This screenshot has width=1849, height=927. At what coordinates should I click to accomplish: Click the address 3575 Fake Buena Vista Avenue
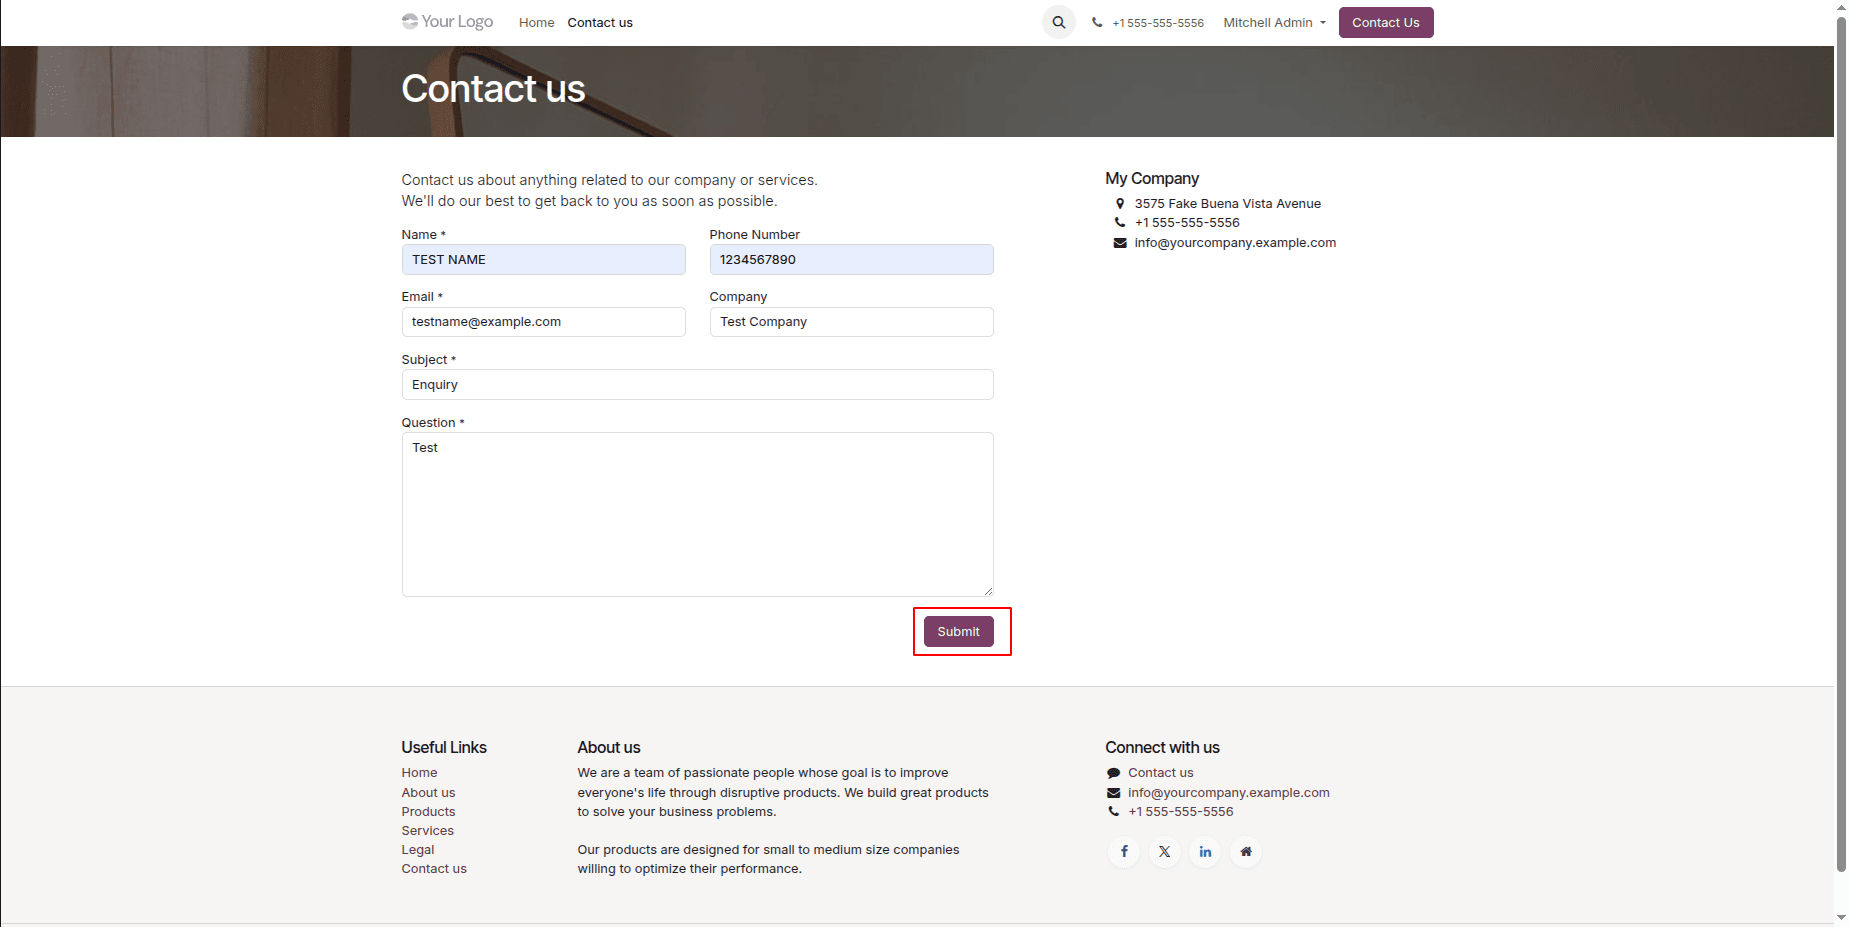coord(1227,204)
